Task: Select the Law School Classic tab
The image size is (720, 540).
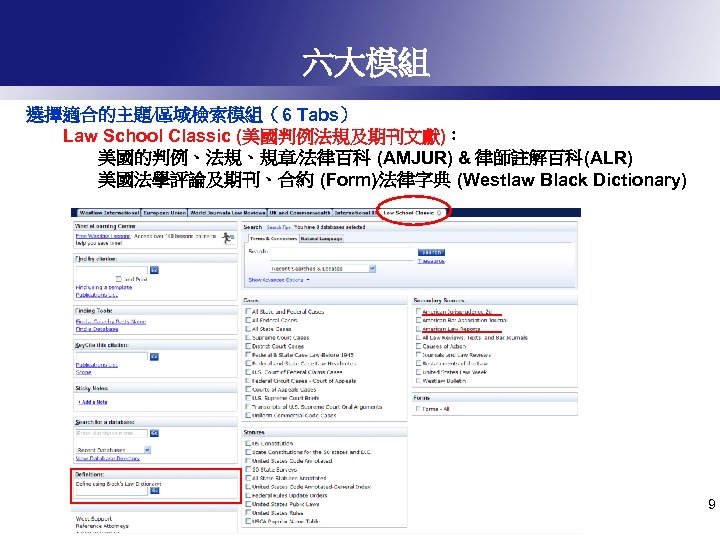Action: [412, 213]
